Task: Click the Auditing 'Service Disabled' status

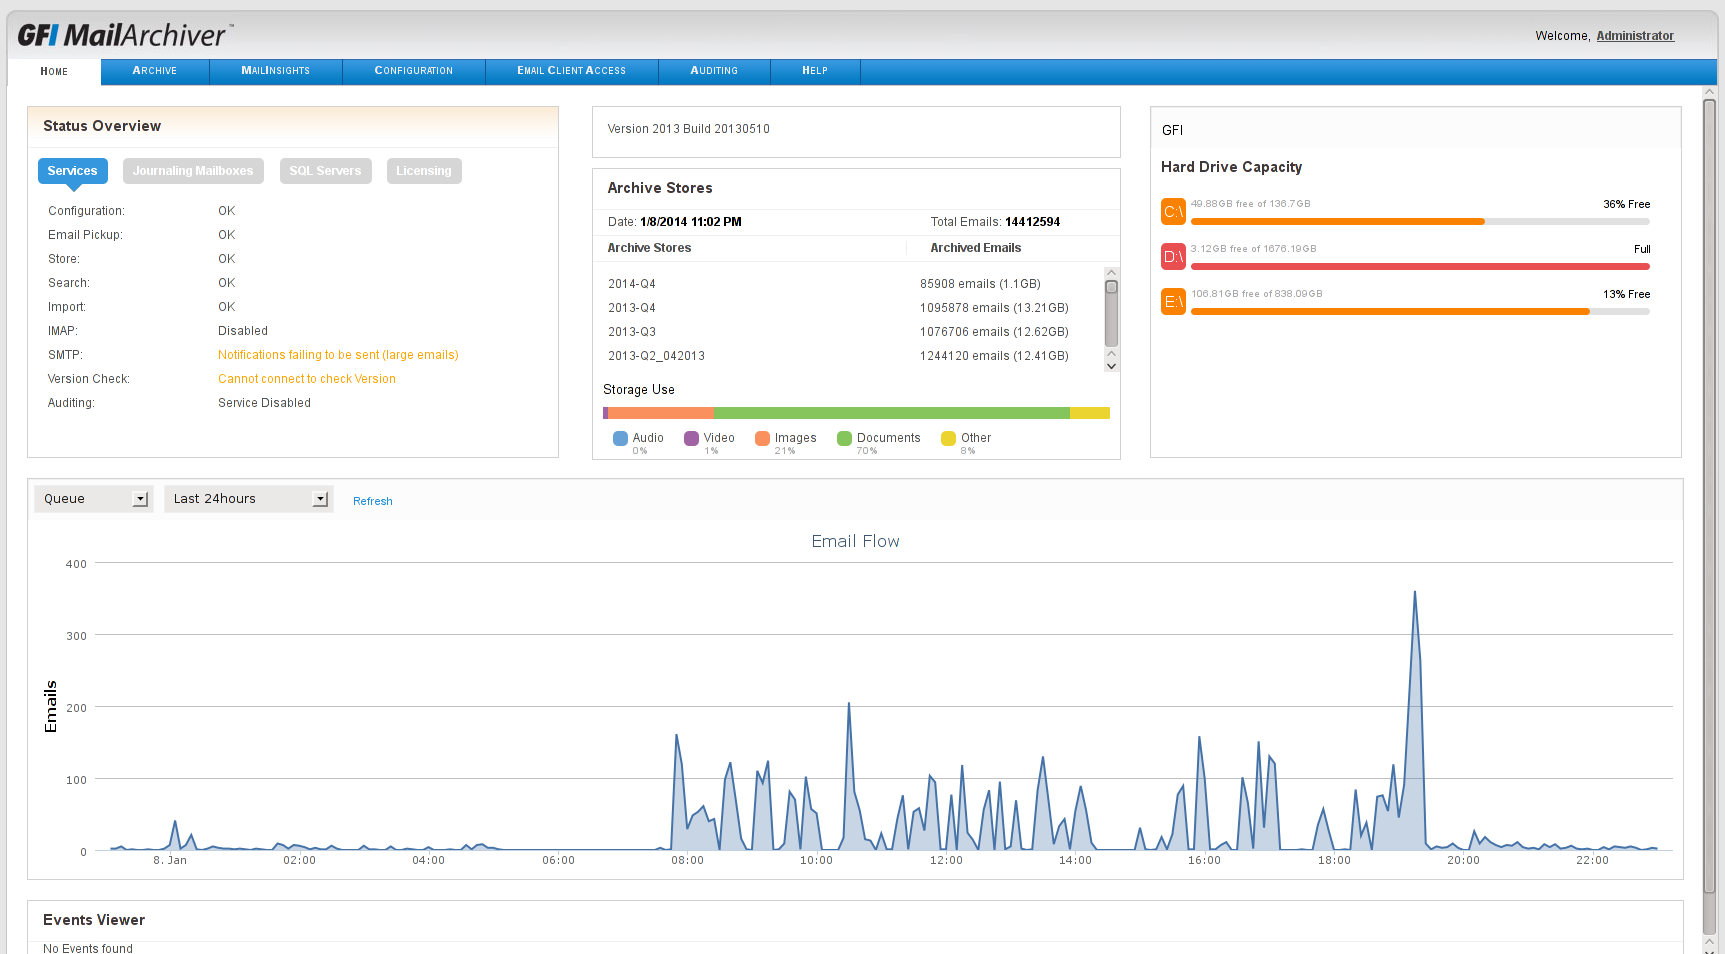Action: click(265, 403)
